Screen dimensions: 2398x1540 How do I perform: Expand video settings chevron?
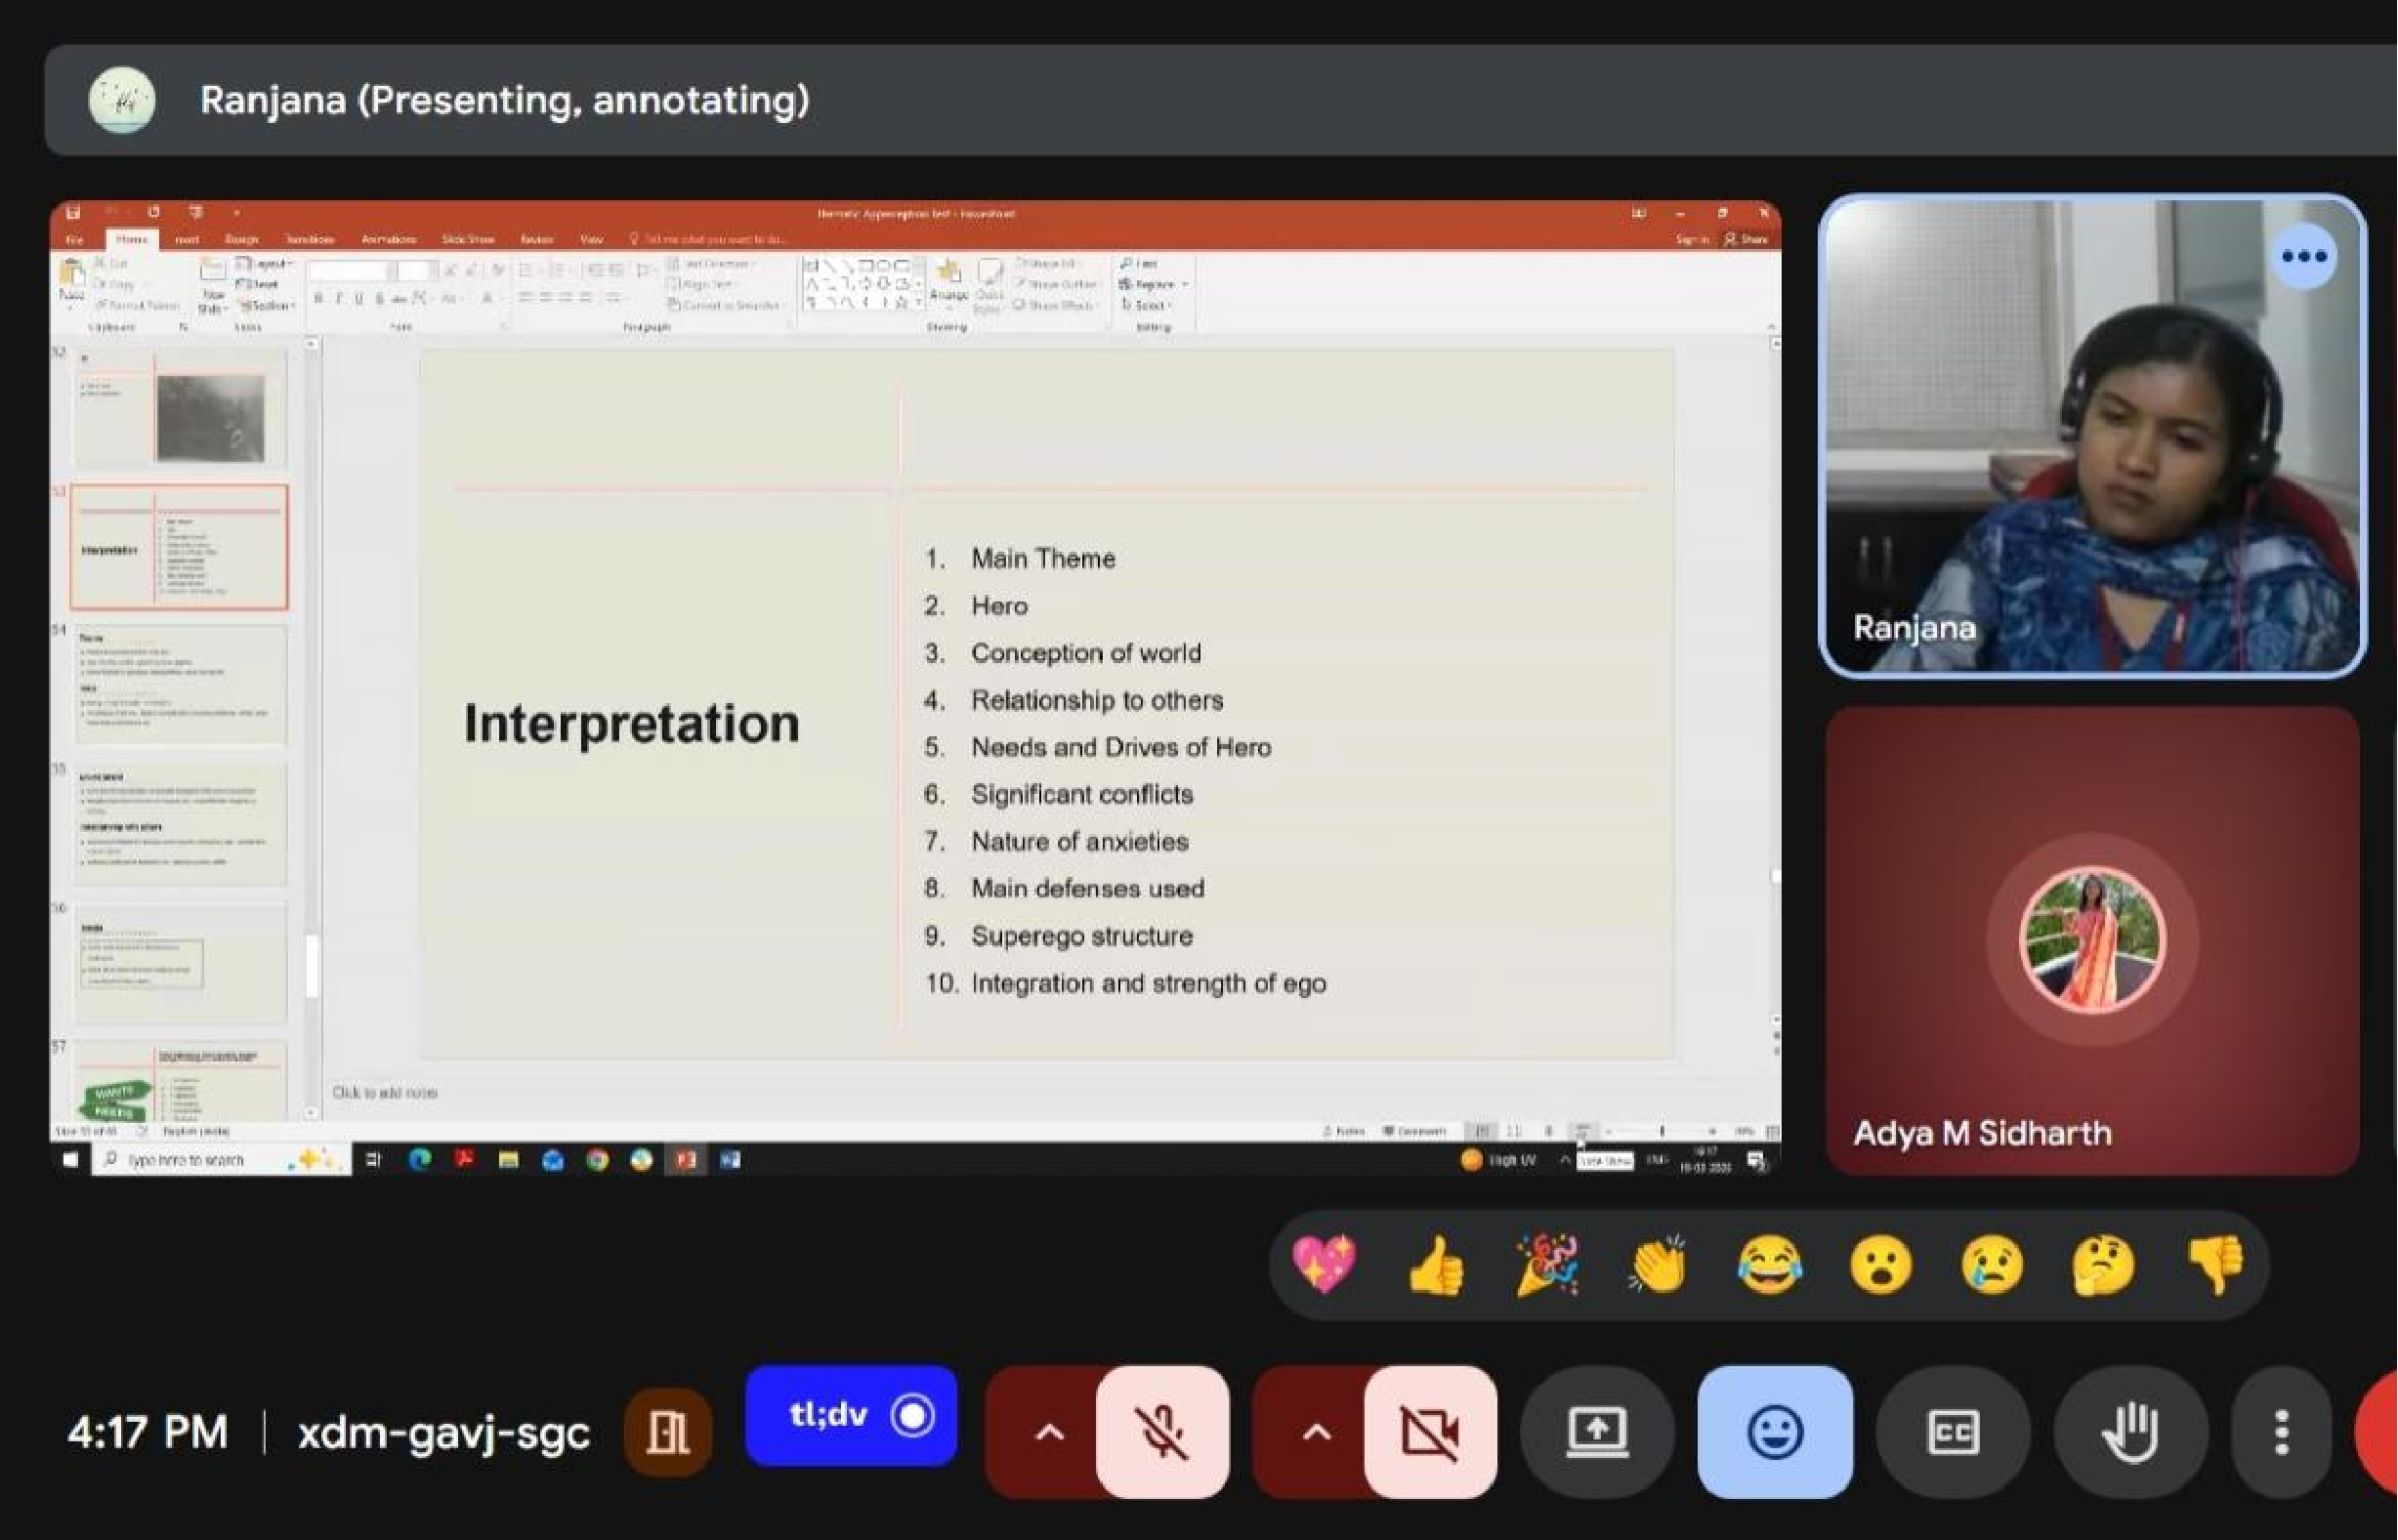coord(1316,1432)
